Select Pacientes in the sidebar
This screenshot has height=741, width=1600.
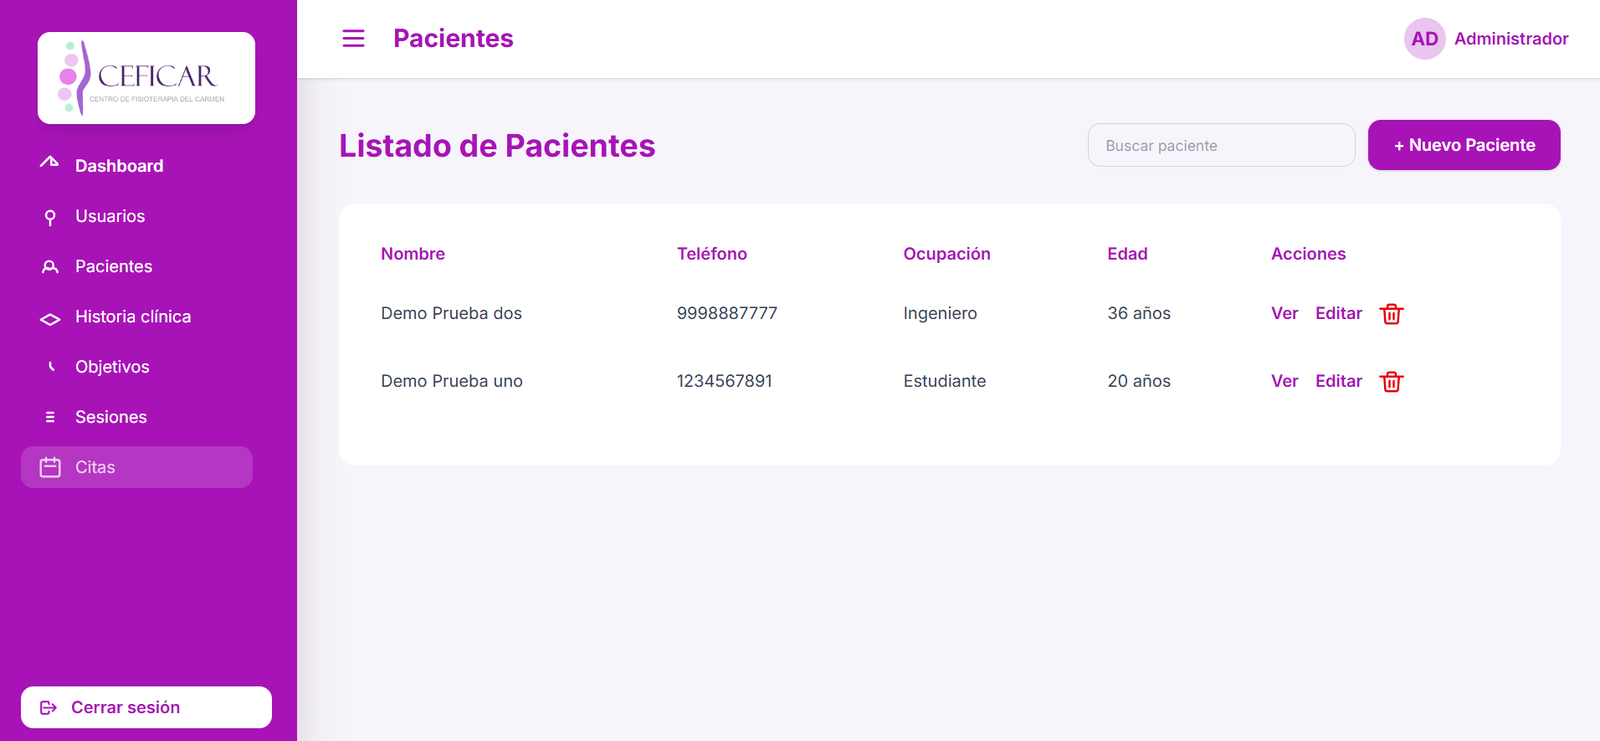[137, 266]
